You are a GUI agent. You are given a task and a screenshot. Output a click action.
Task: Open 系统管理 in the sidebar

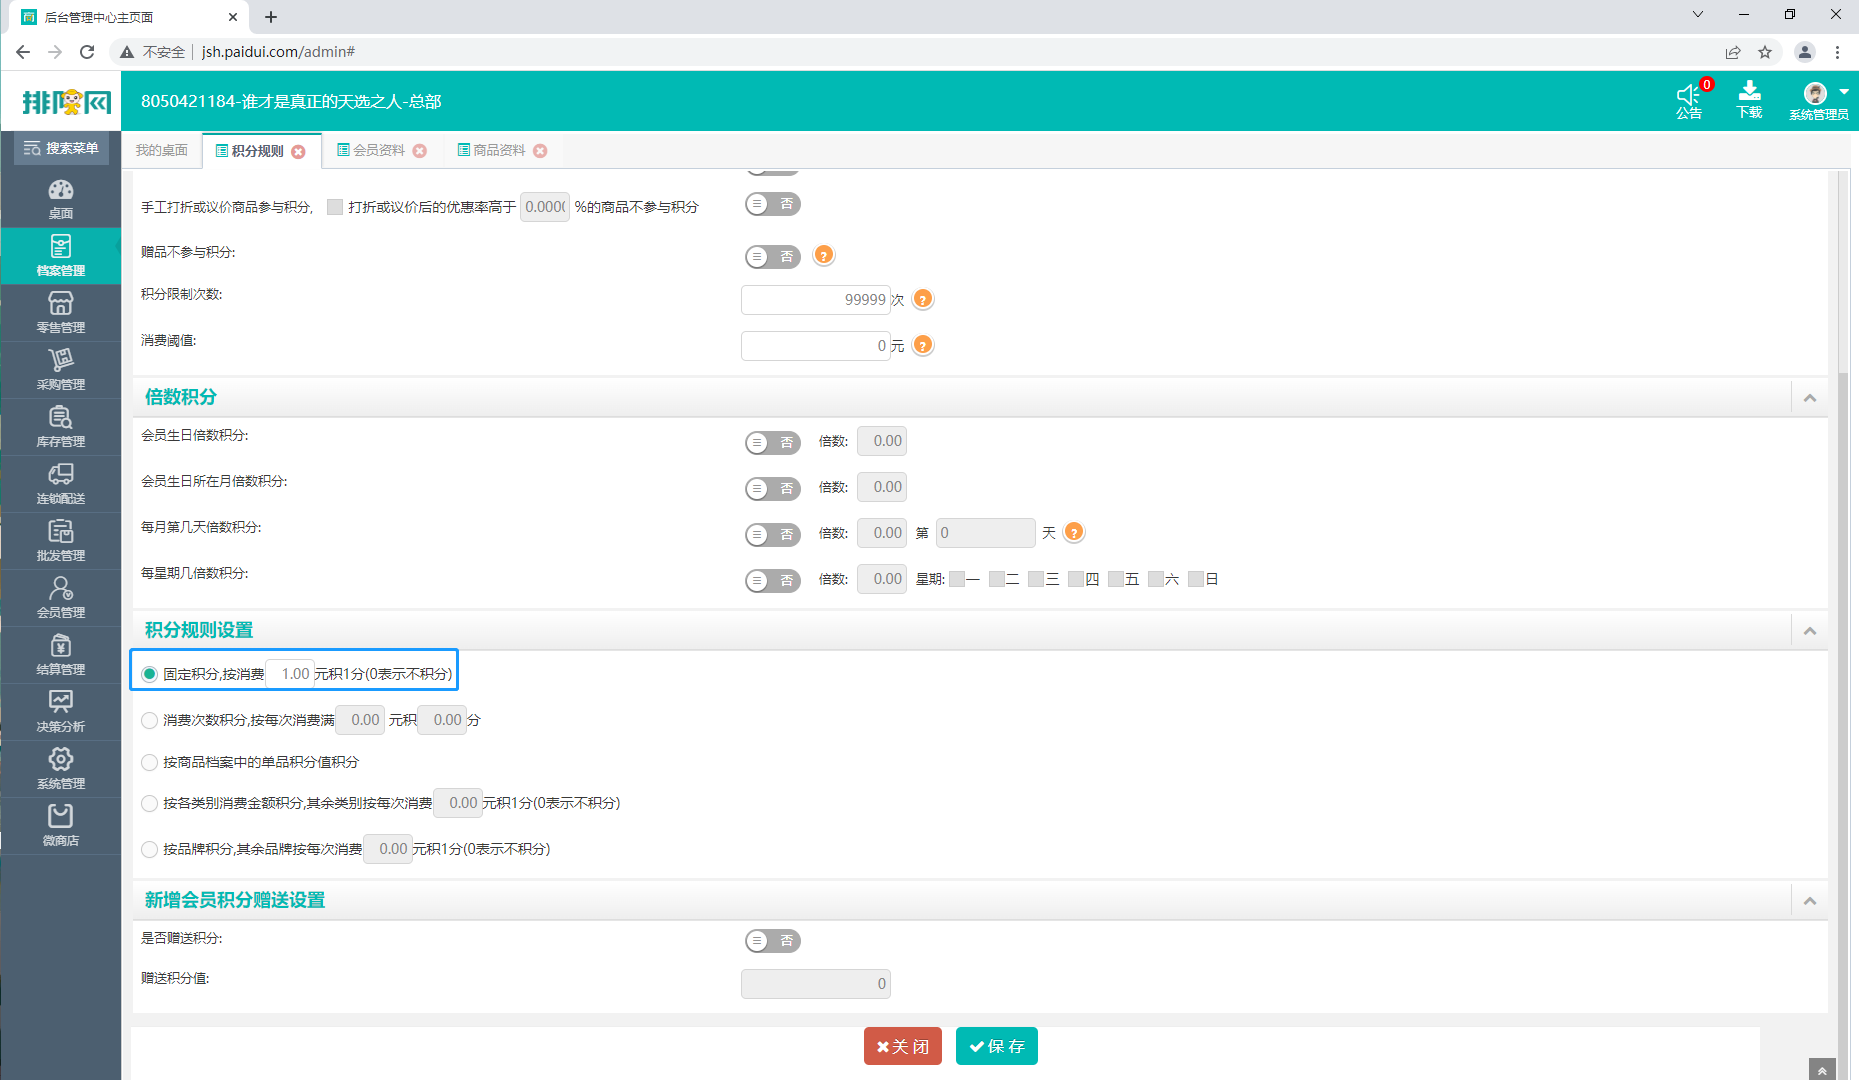click(61, 769)
